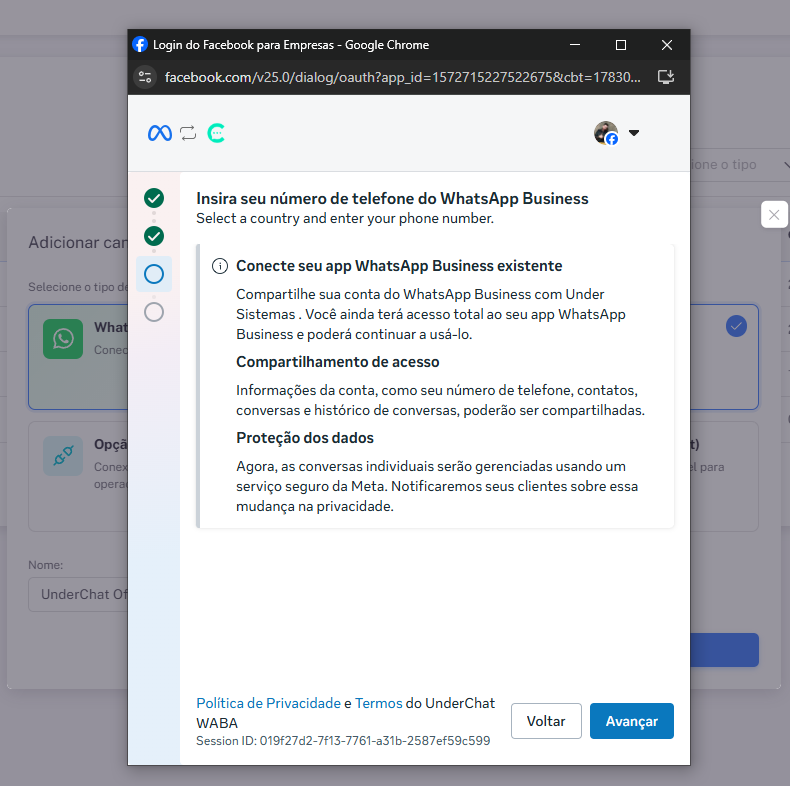The height and width of the screenshot is (786, 790).
Task: Click the info icon beside Conecte heading
Action: click(x=220, y=266)
